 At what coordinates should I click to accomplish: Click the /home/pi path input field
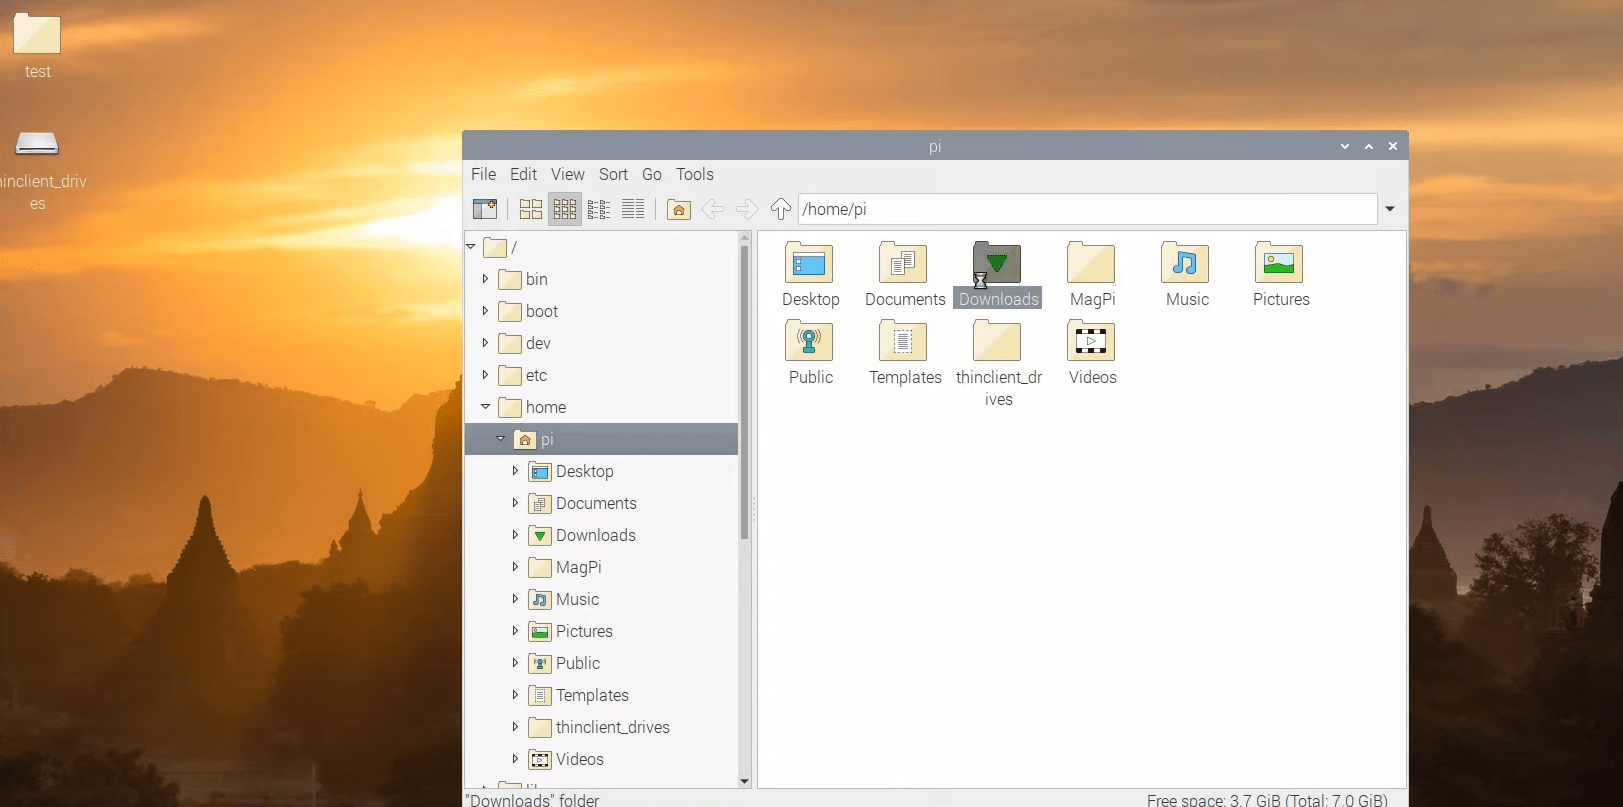(1087, 209)
